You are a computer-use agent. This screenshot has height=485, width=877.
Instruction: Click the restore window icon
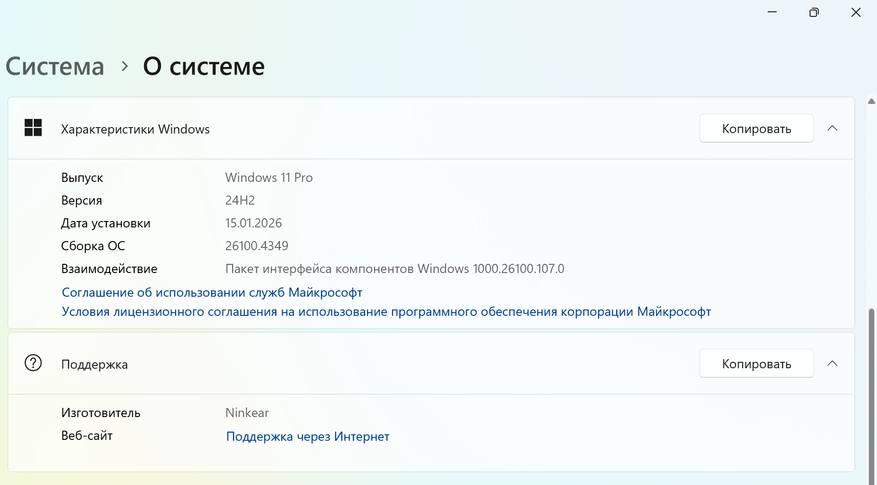pos(814,12)
